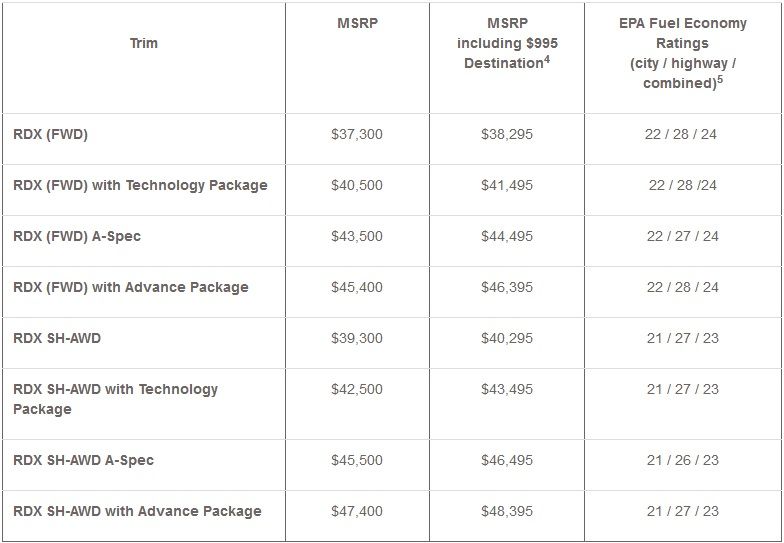
Task: Click the 22 / 27 / 24 fuel rating
Action: coord(682,236)
